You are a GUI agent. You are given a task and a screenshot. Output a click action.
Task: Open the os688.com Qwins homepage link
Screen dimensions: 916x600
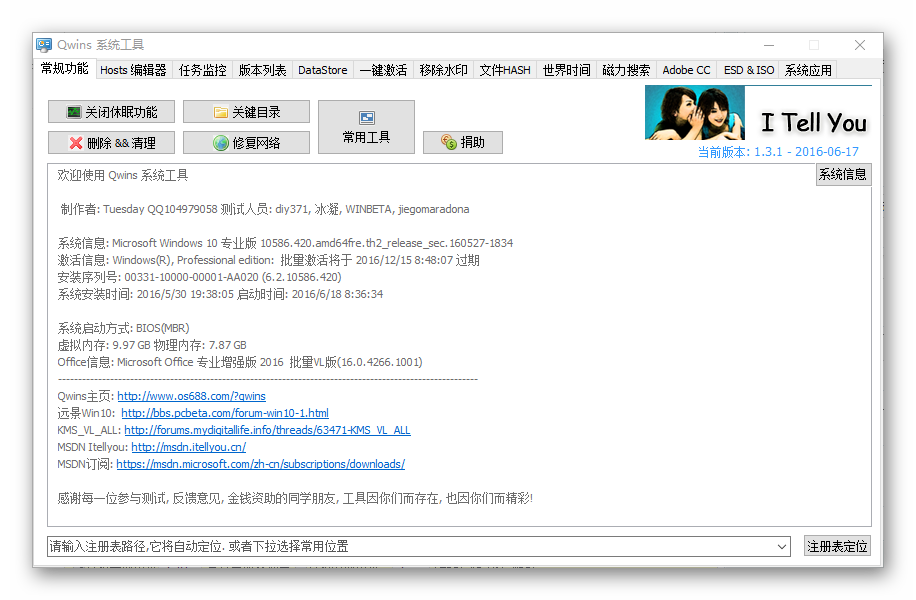192,396
